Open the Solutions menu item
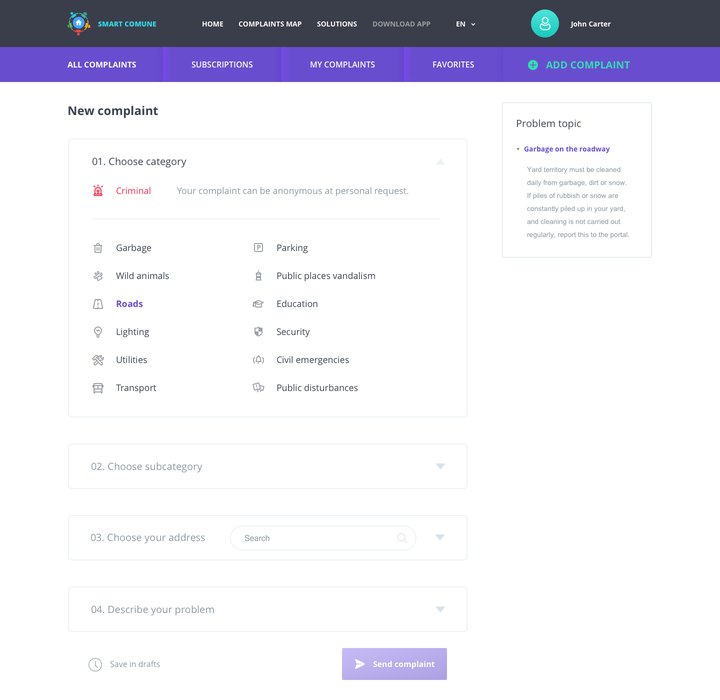This screenshot has height=700, width=720. click(337, 24)
